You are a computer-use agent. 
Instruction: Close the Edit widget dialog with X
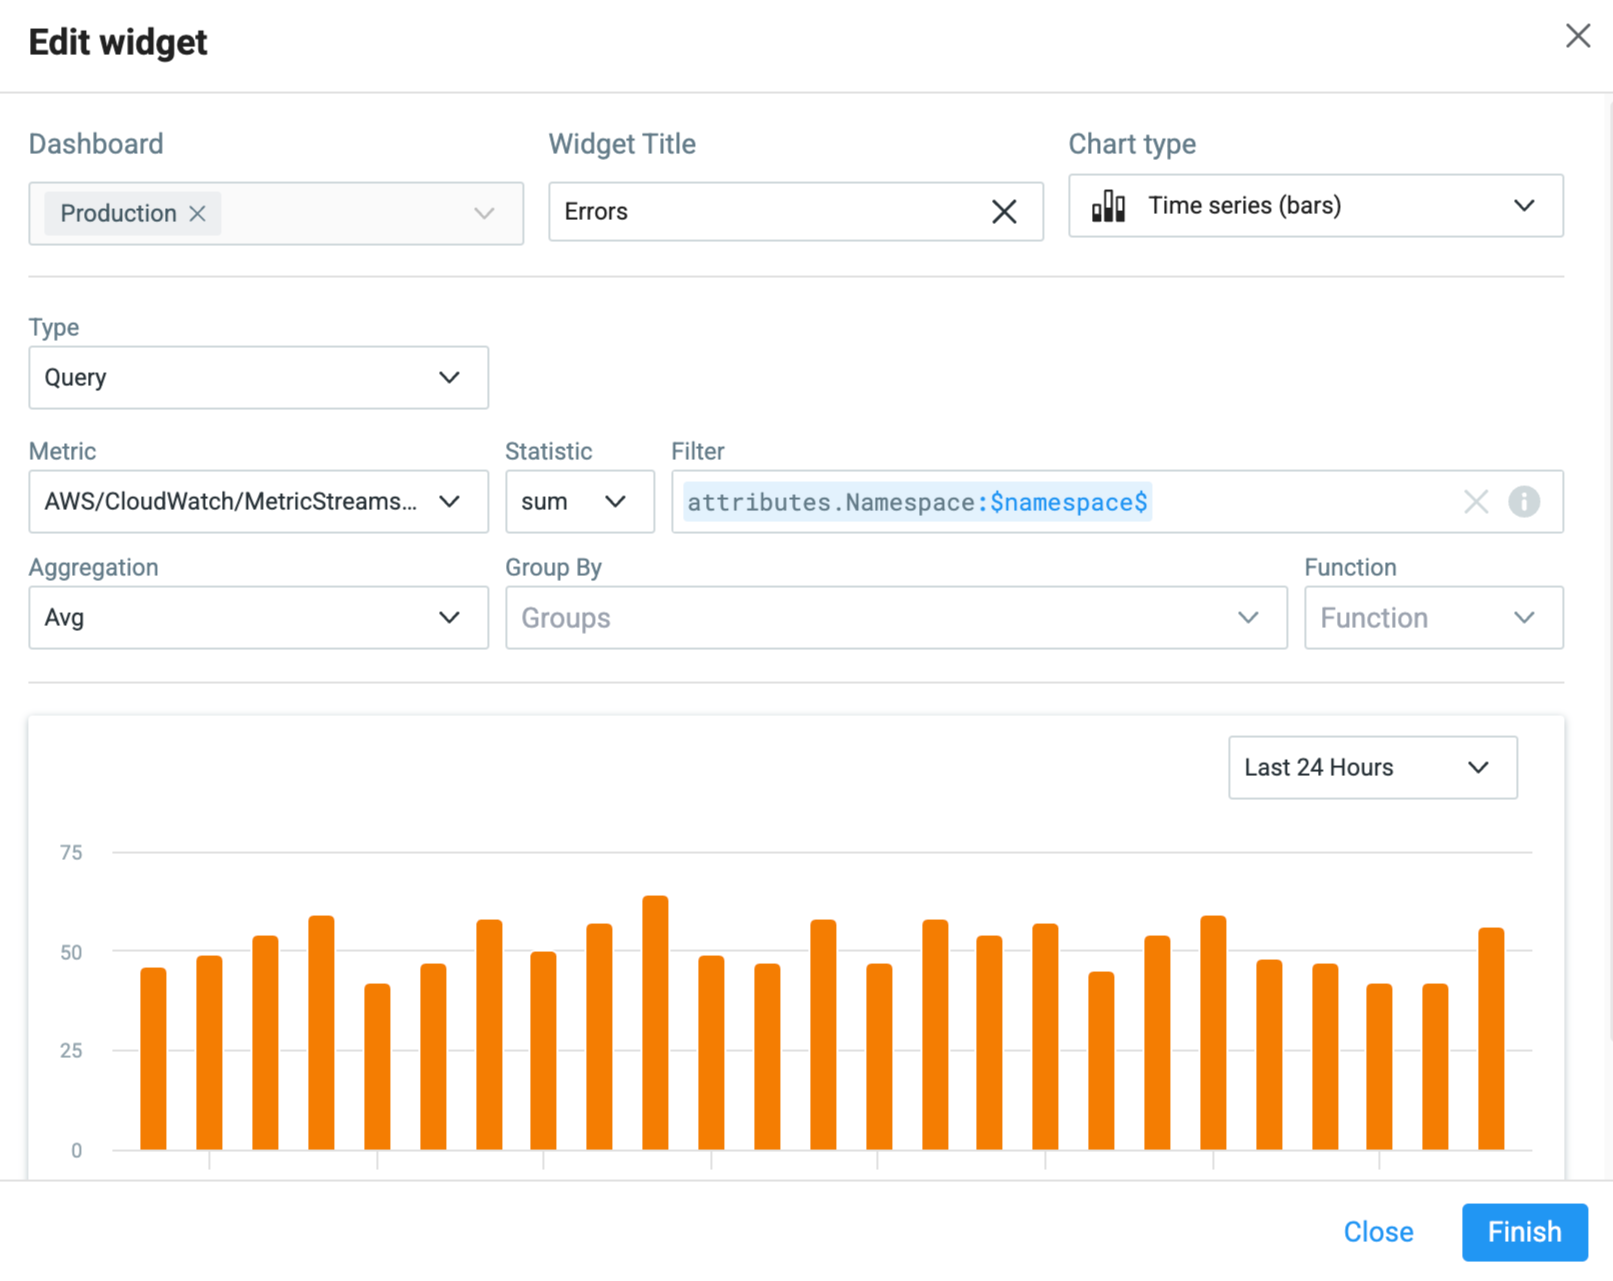[1578, 36]
